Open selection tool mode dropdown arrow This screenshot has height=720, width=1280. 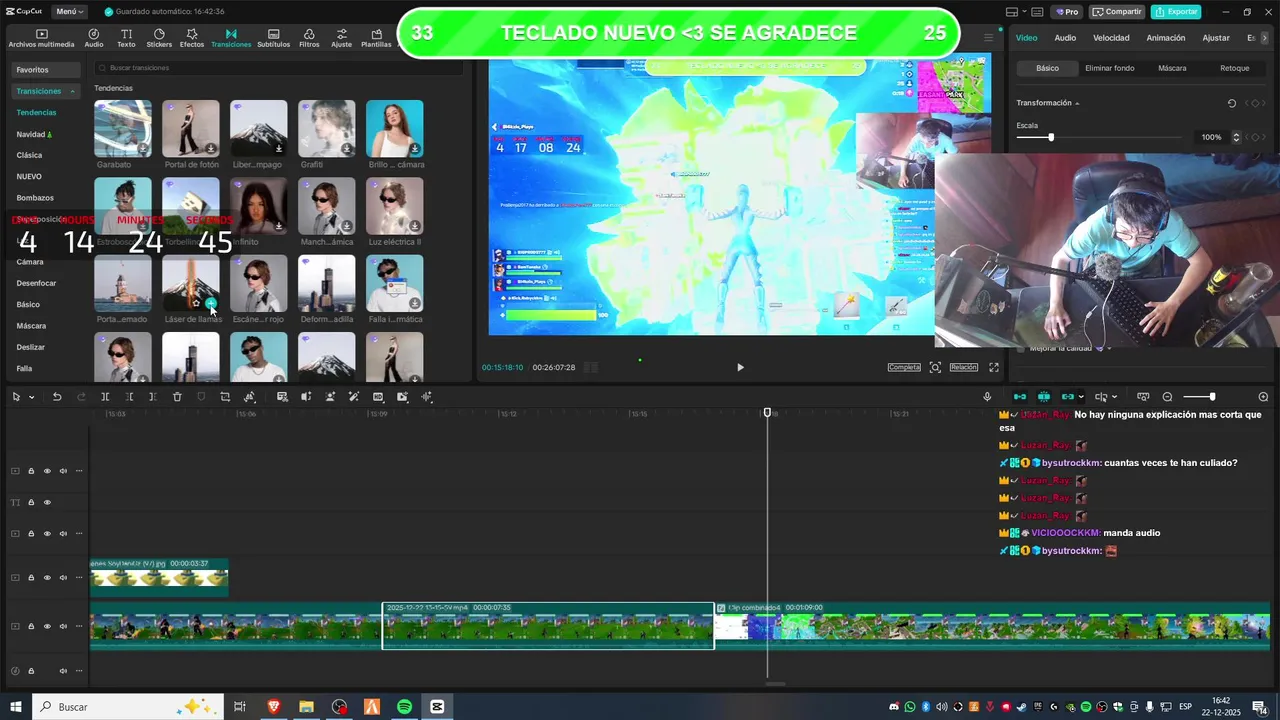coord(32,397)
